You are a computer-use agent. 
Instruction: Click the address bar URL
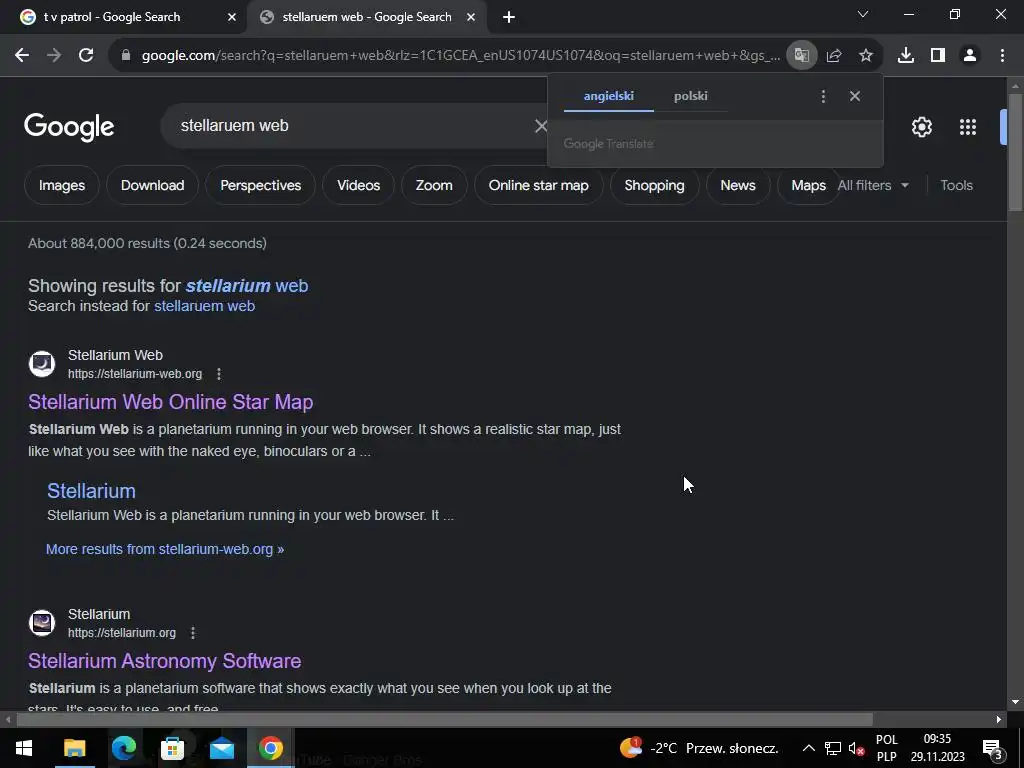click(x=460, y=56)
